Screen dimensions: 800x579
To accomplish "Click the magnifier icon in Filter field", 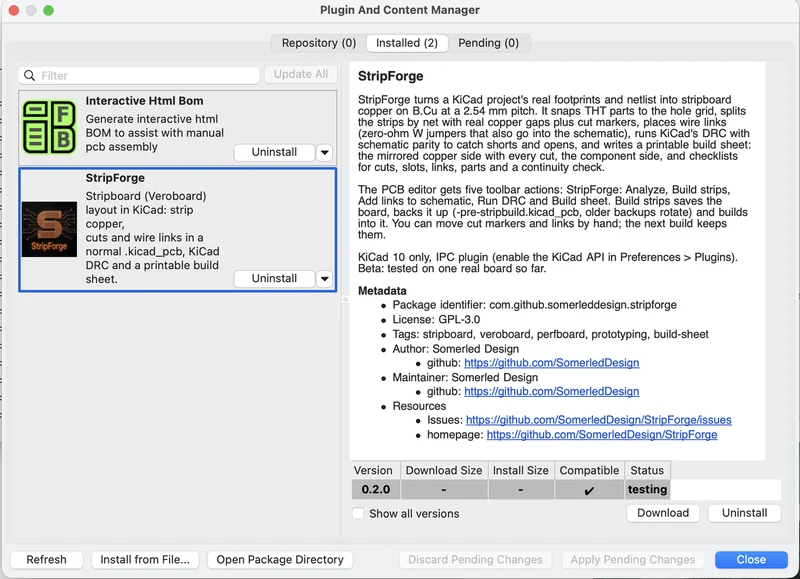I will pos(30,75).
